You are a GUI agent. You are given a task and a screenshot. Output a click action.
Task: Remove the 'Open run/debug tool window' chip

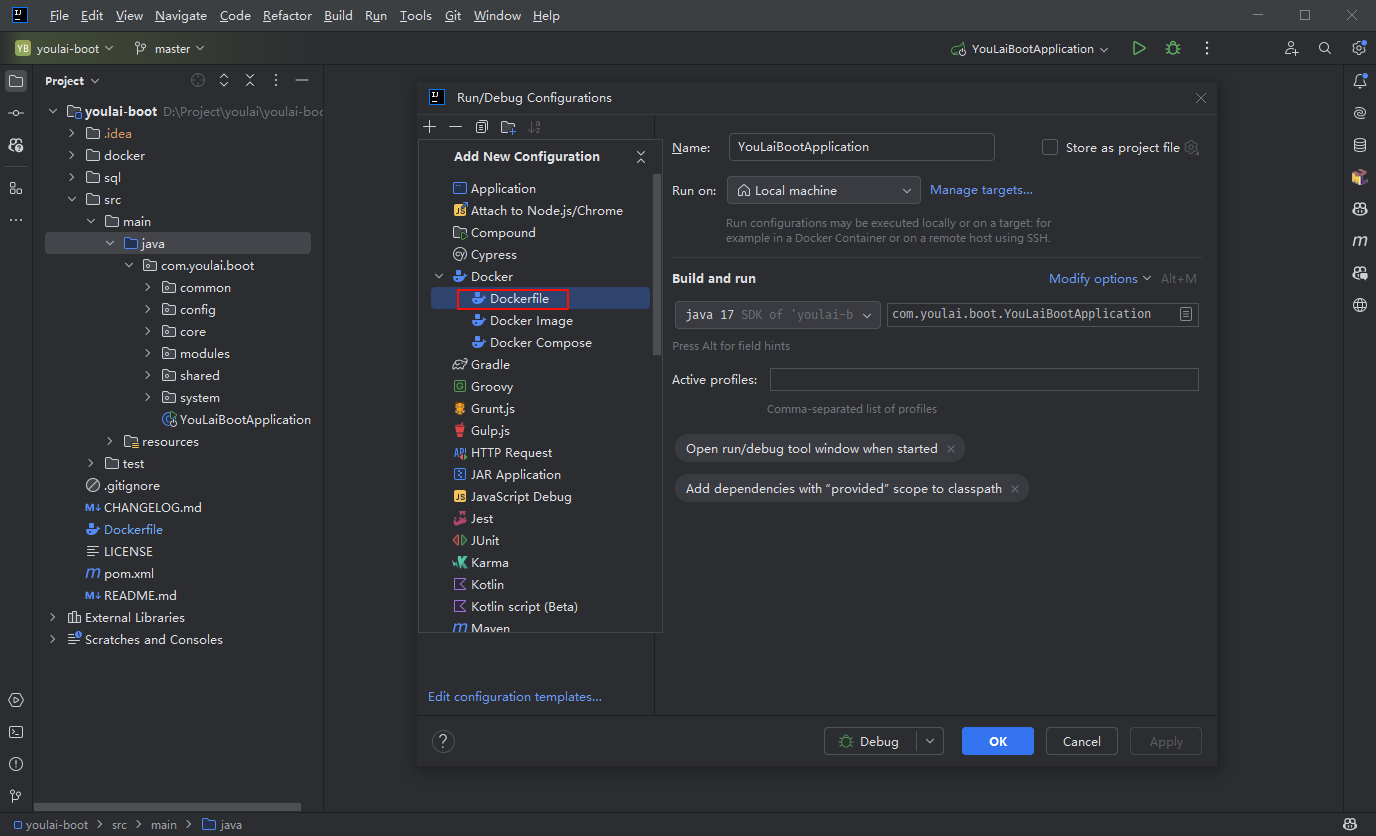click(x=951, y=449)
